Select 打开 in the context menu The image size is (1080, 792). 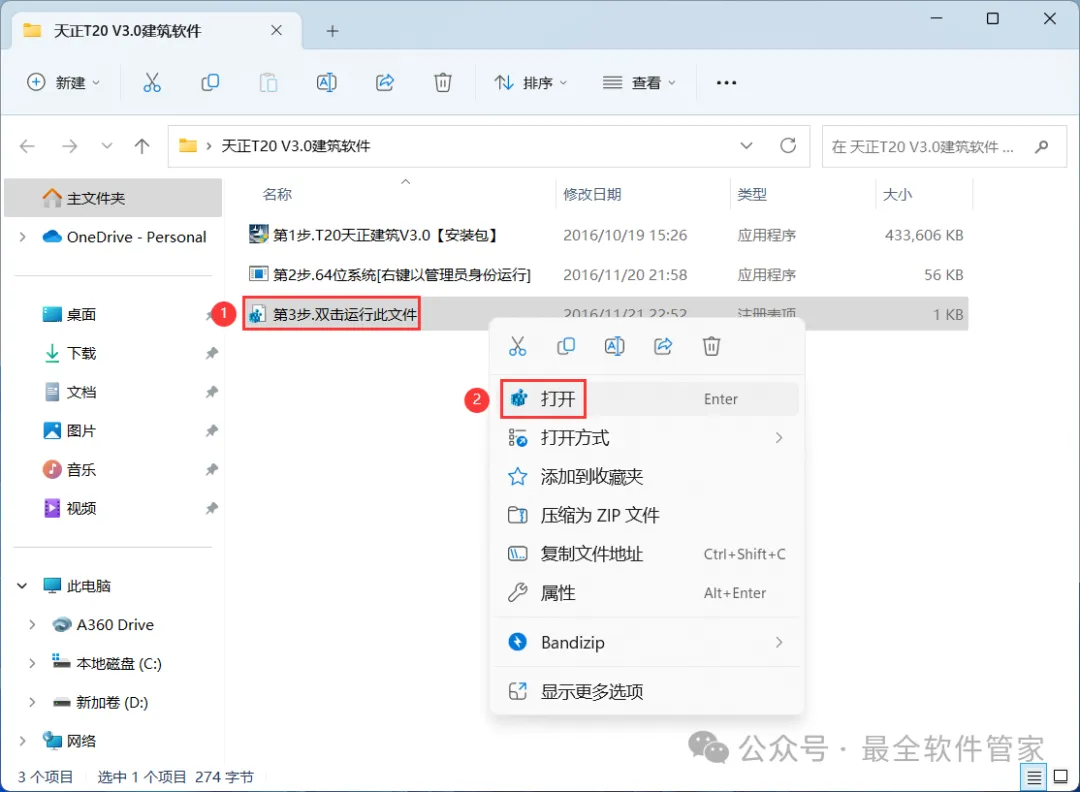coord(646,399)
